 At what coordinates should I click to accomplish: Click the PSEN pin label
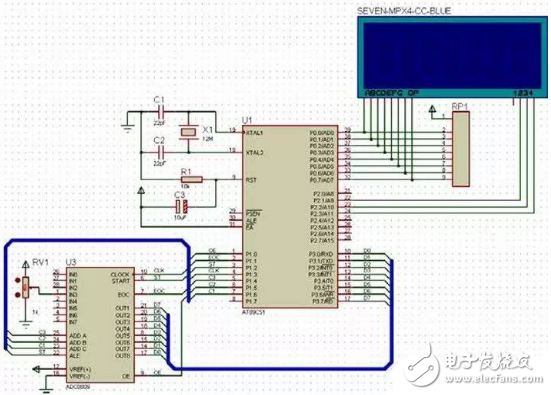click(253, 213)
